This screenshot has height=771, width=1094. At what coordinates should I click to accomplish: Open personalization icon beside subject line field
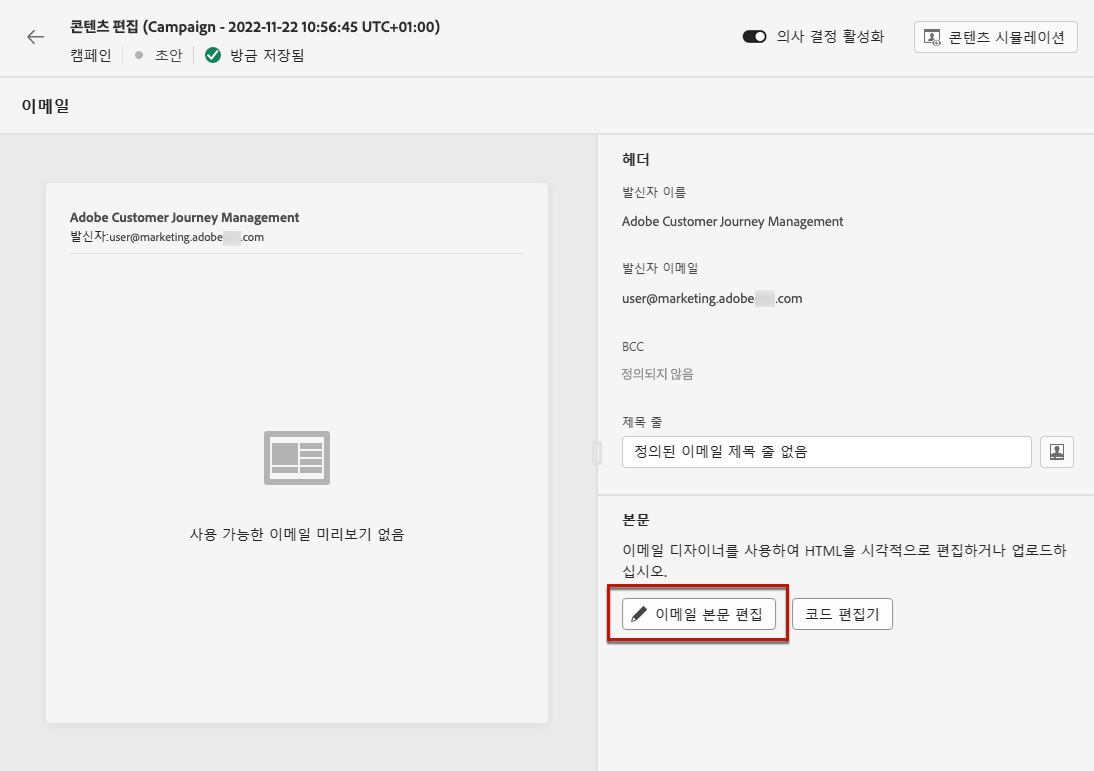click(x=1056, y=452)
